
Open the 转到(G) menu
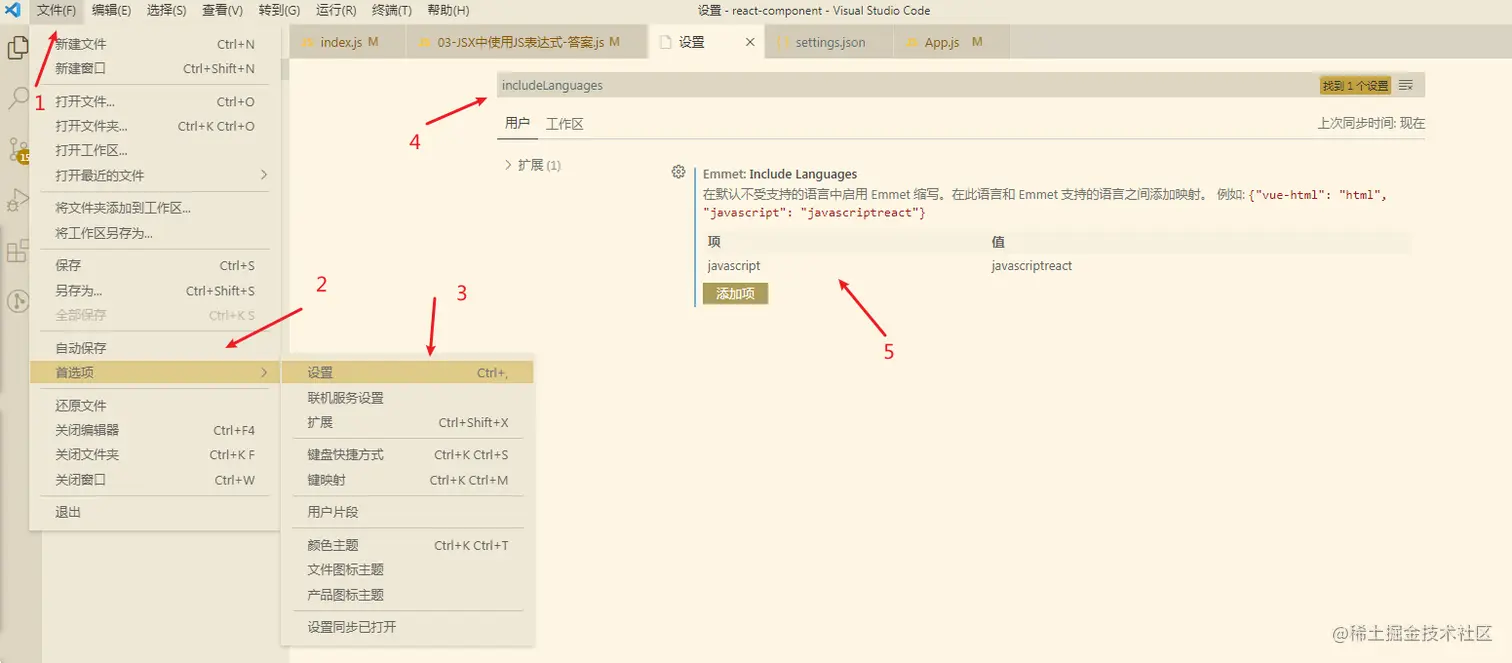[x=279, y=11]
